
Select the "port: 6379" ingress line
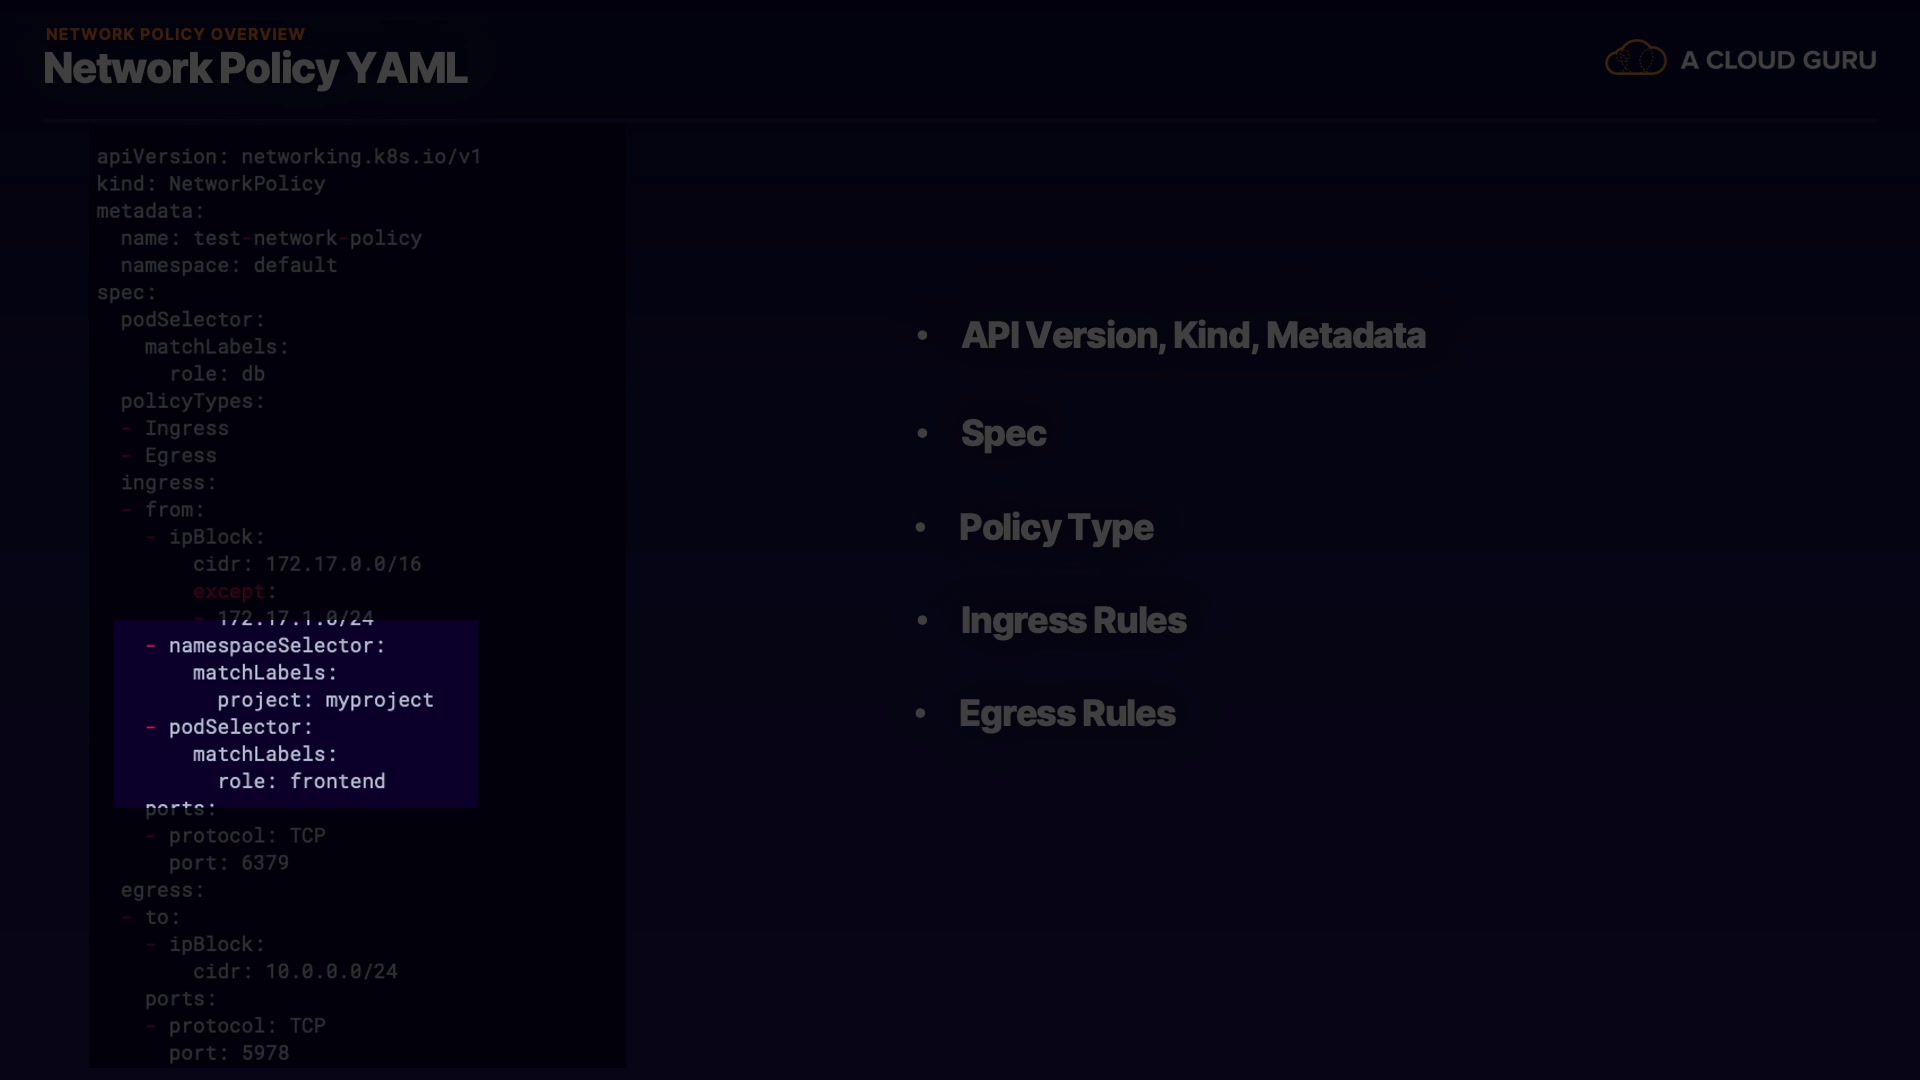[x=228, y=863]
